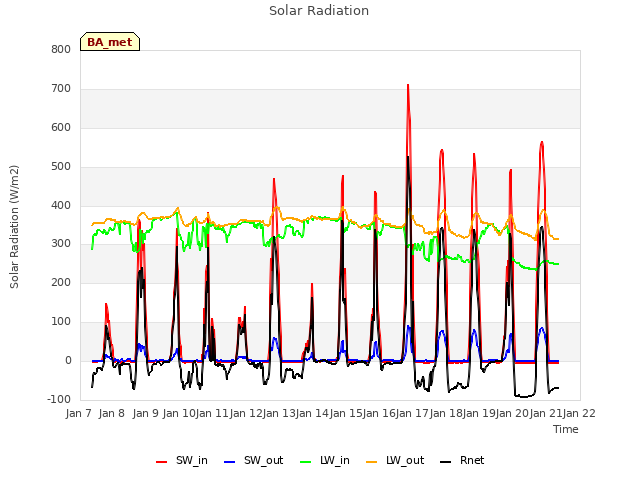Click the 800 y-axis tick label

coord(61,49)
